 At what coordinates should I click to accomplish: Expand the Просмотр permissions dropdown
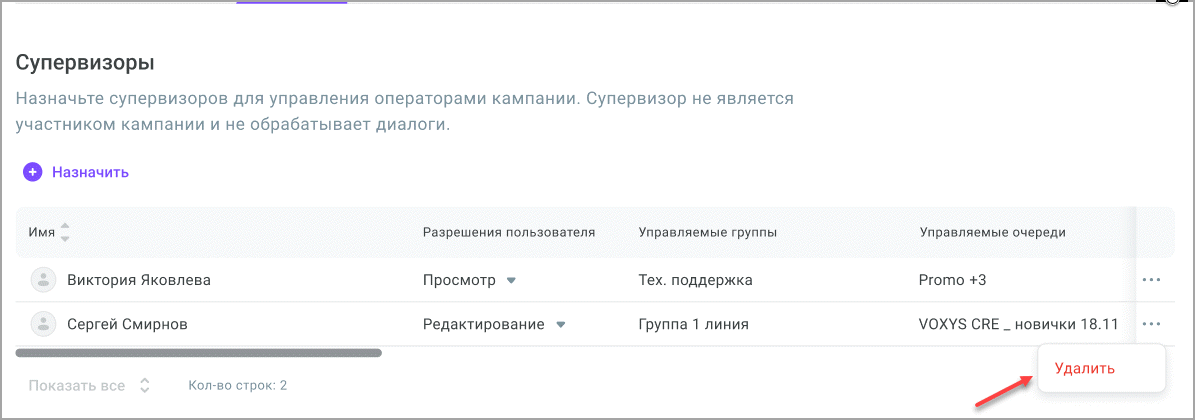(x=511, y=280)
